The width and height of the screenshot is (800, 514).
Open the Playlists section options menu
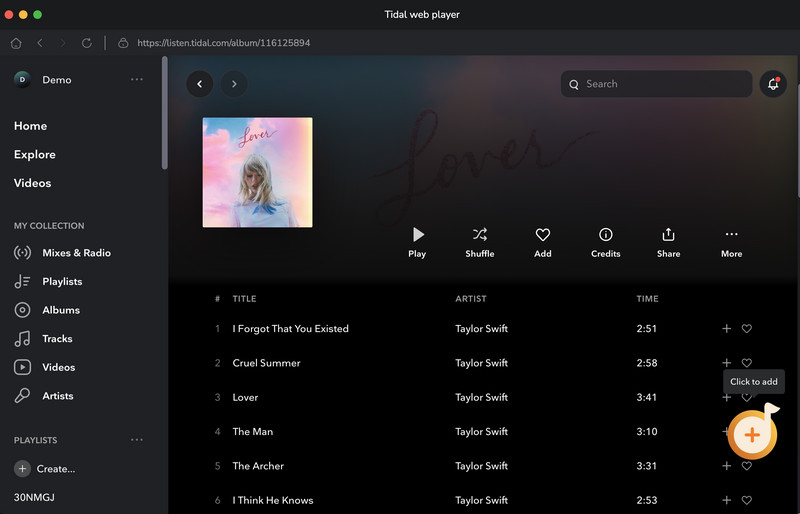point(137,439)
